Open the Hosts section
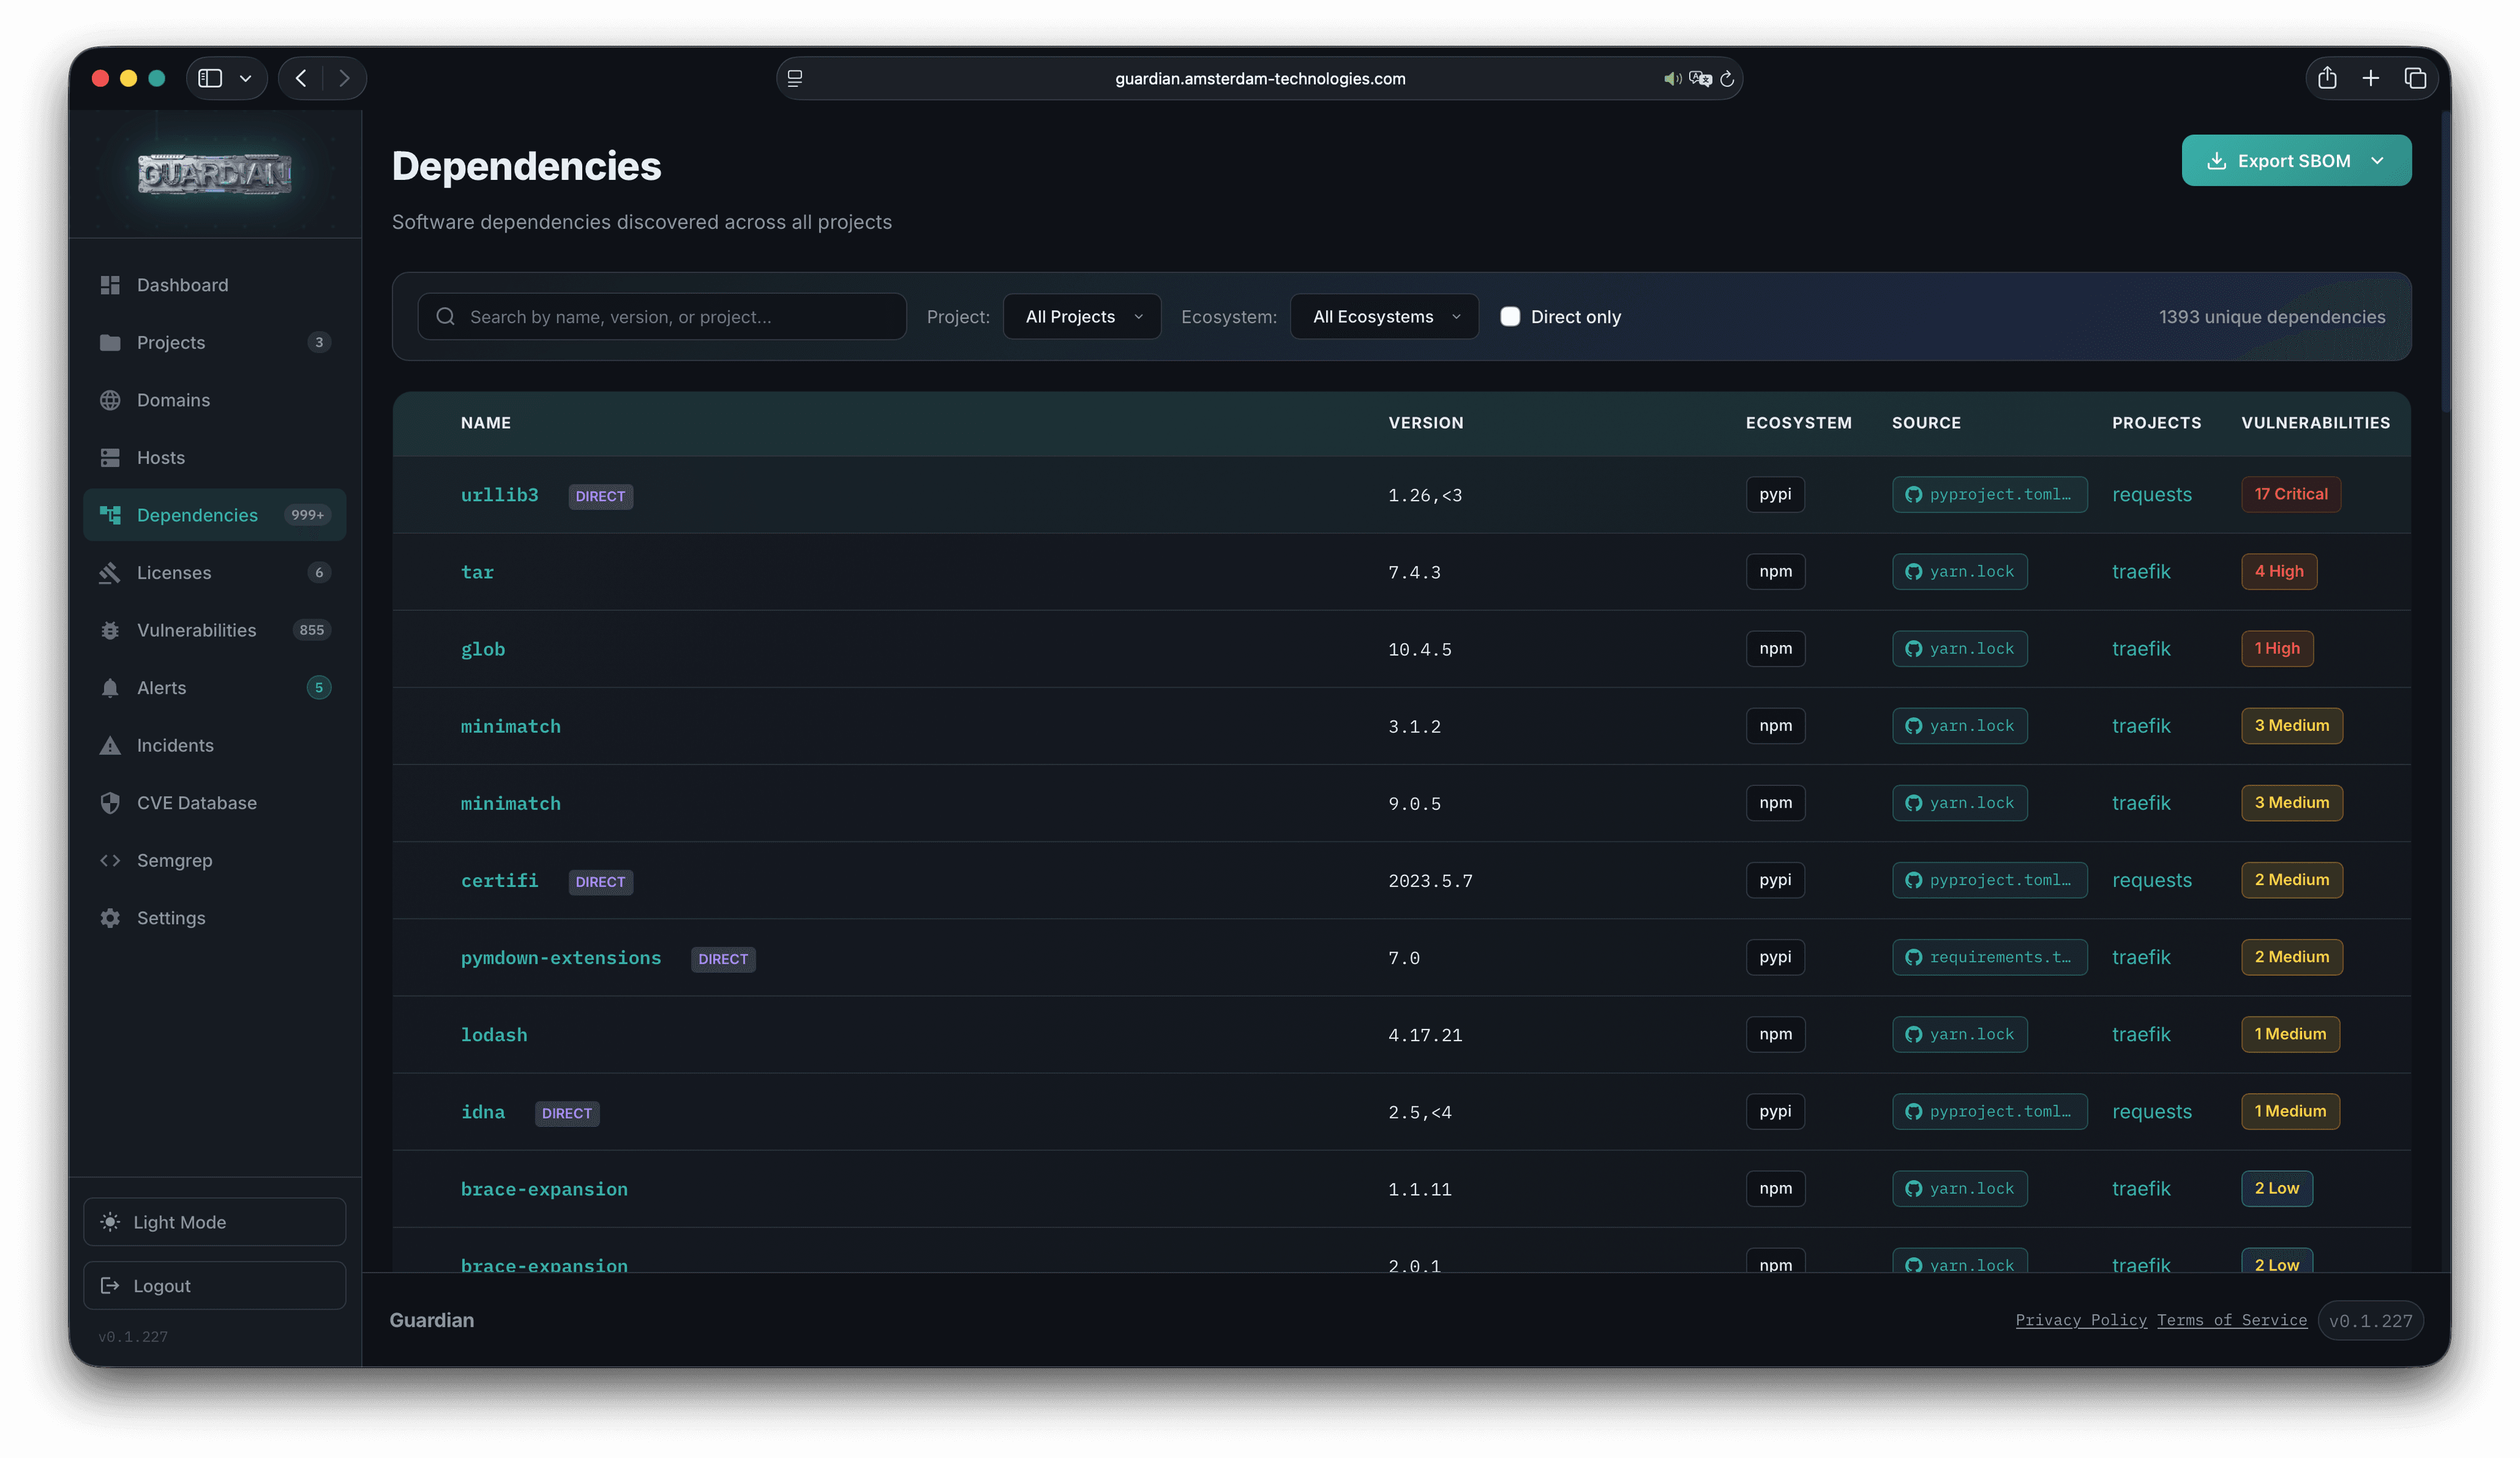The width and height of the screenshot is (2520, 1458). (x=214, y=457)
